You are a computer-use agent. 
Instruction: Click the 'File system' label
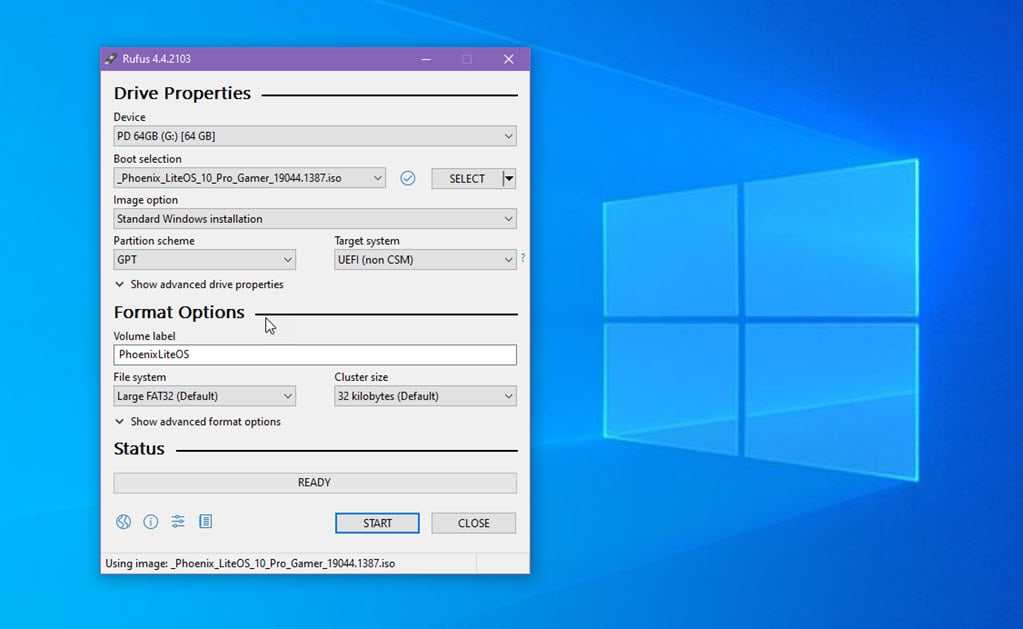tap(140, 377)
